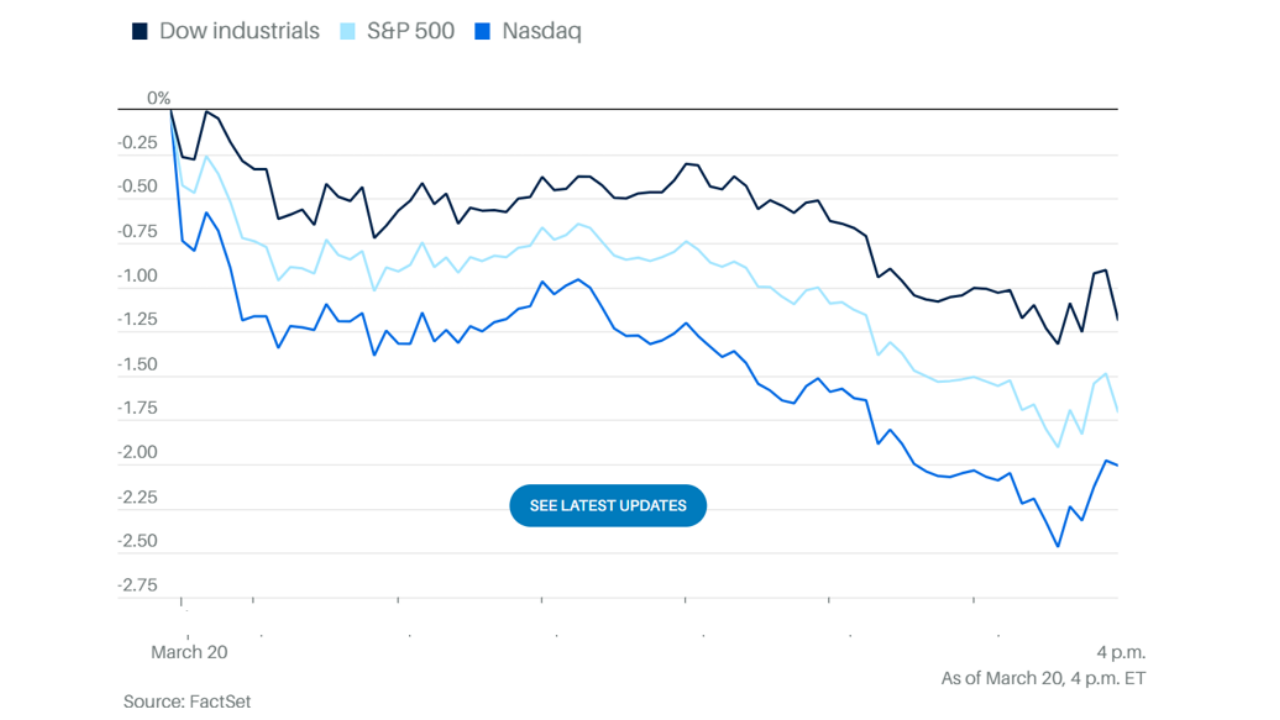Toggle the Nasdaq legend label

point(541,31)
